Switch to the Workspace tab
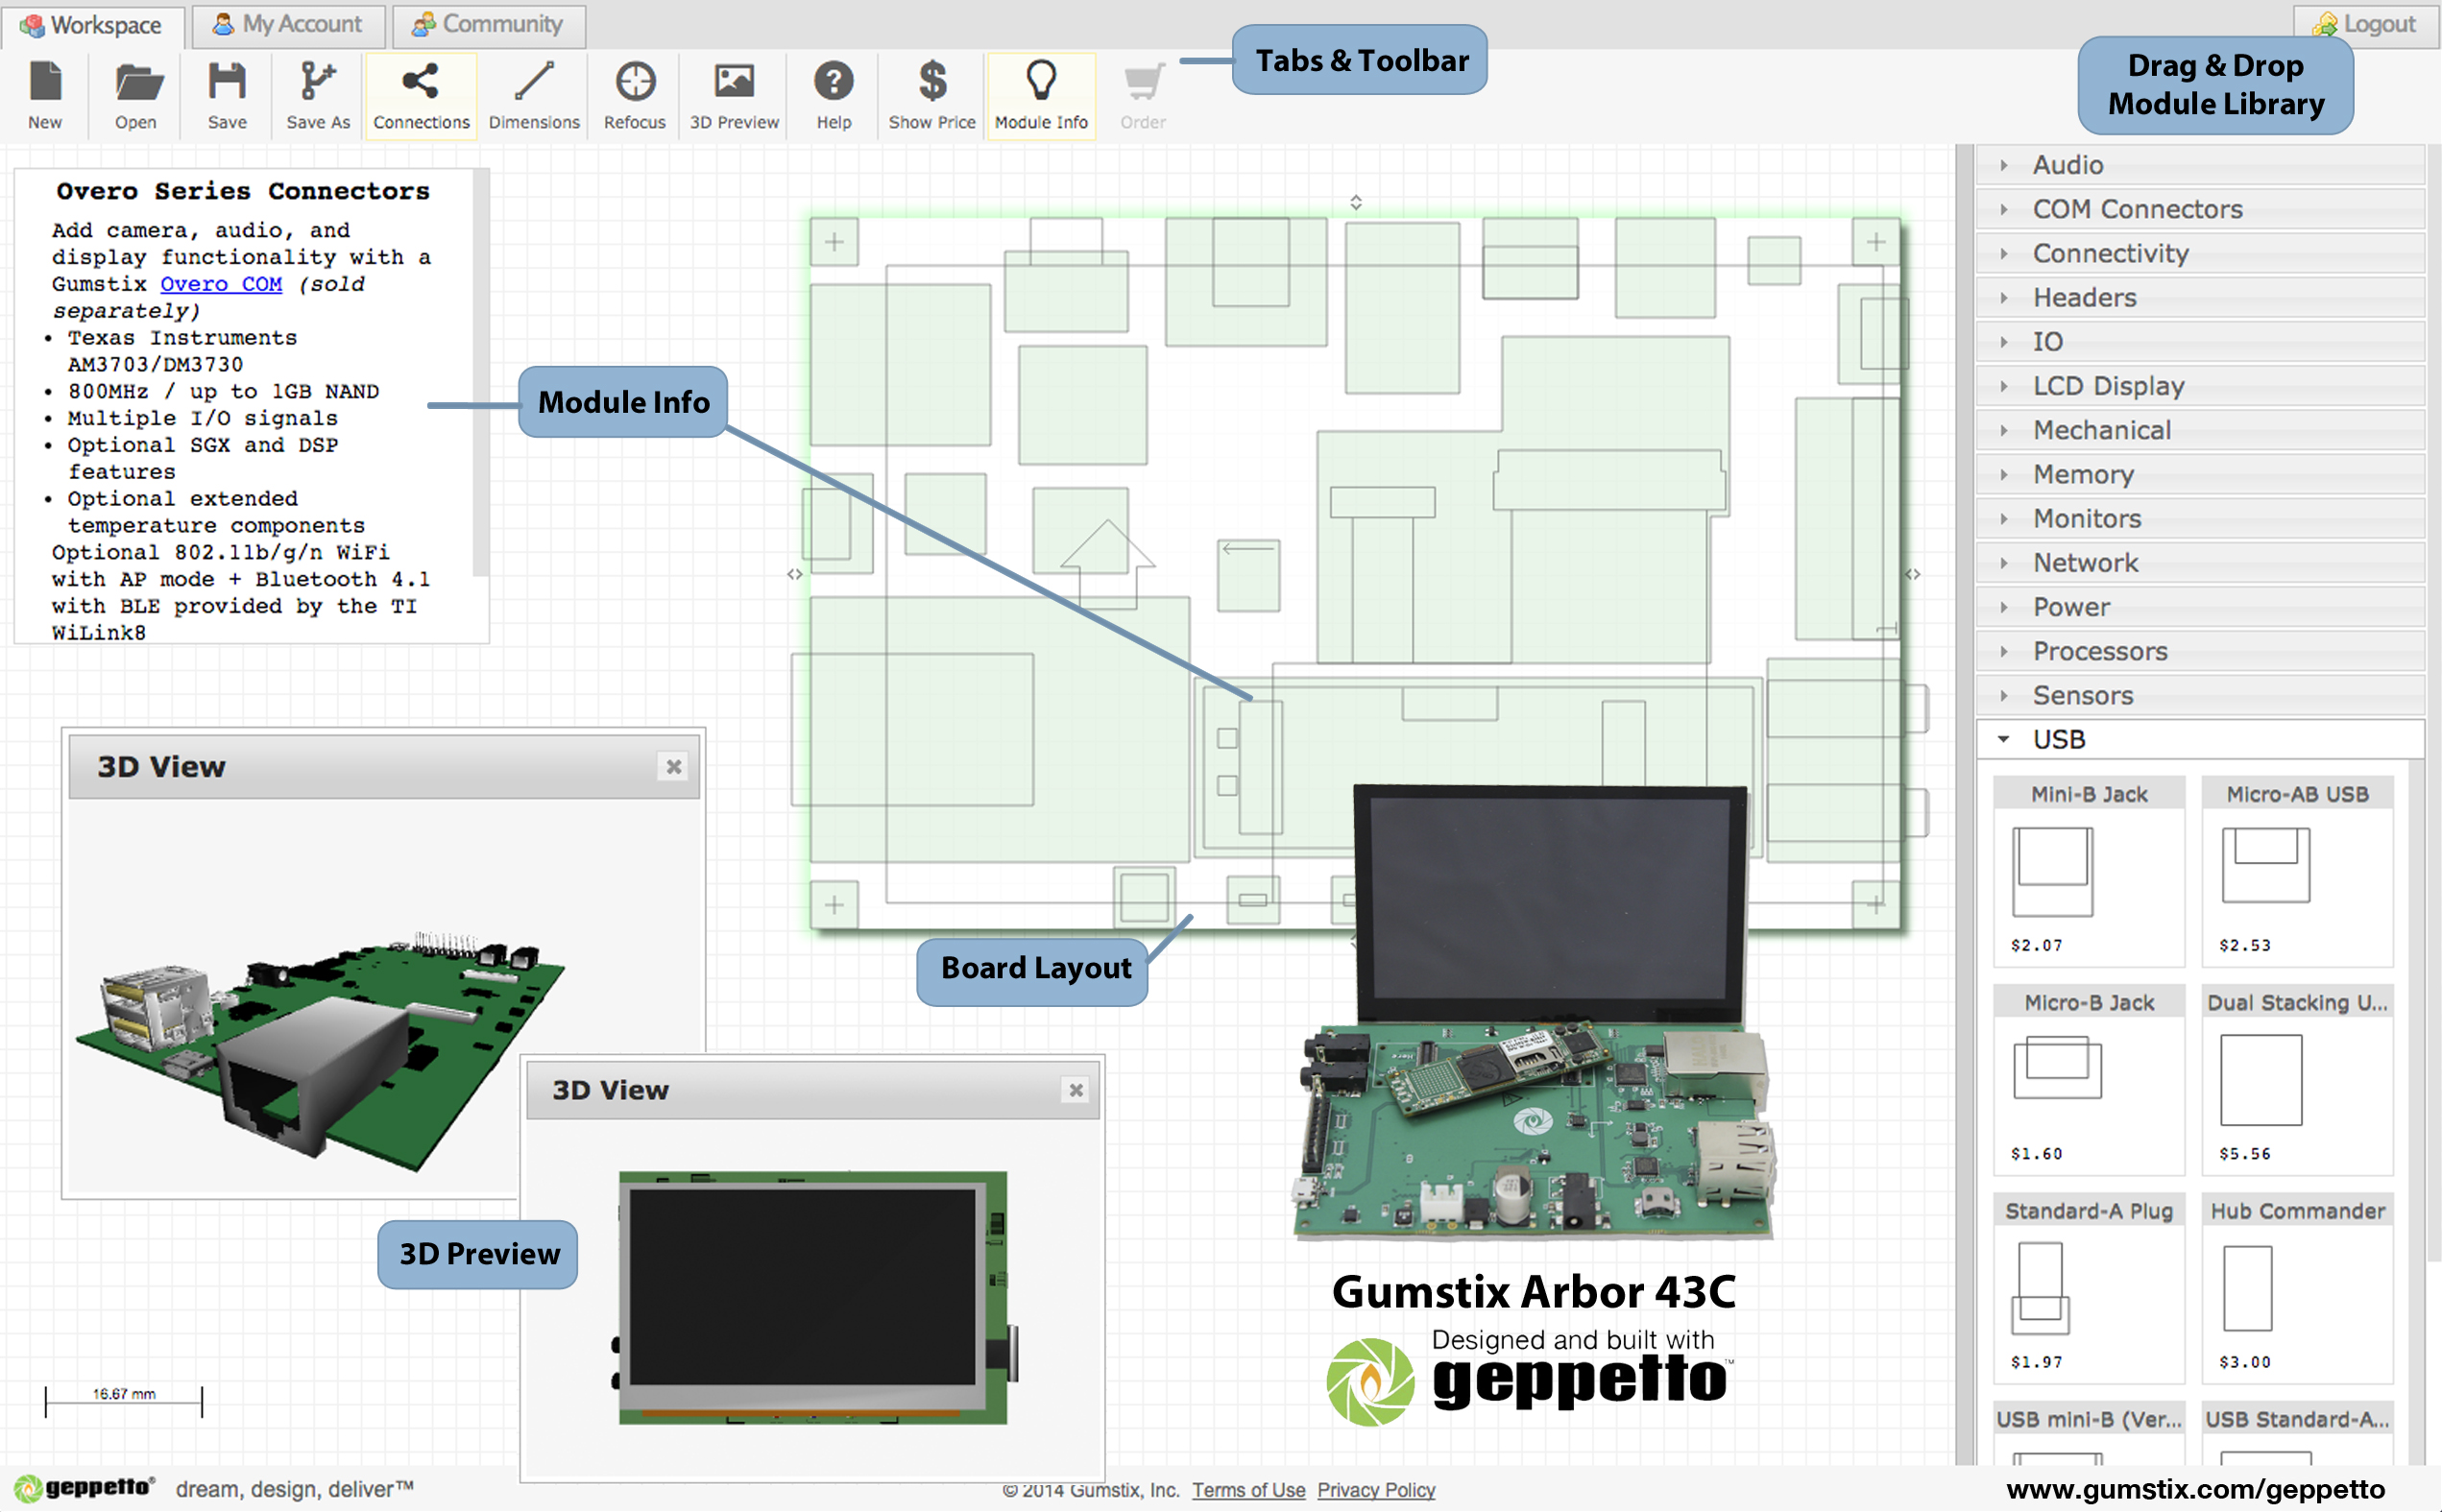The image size is (2442, 1512). (x=92, y=25)
